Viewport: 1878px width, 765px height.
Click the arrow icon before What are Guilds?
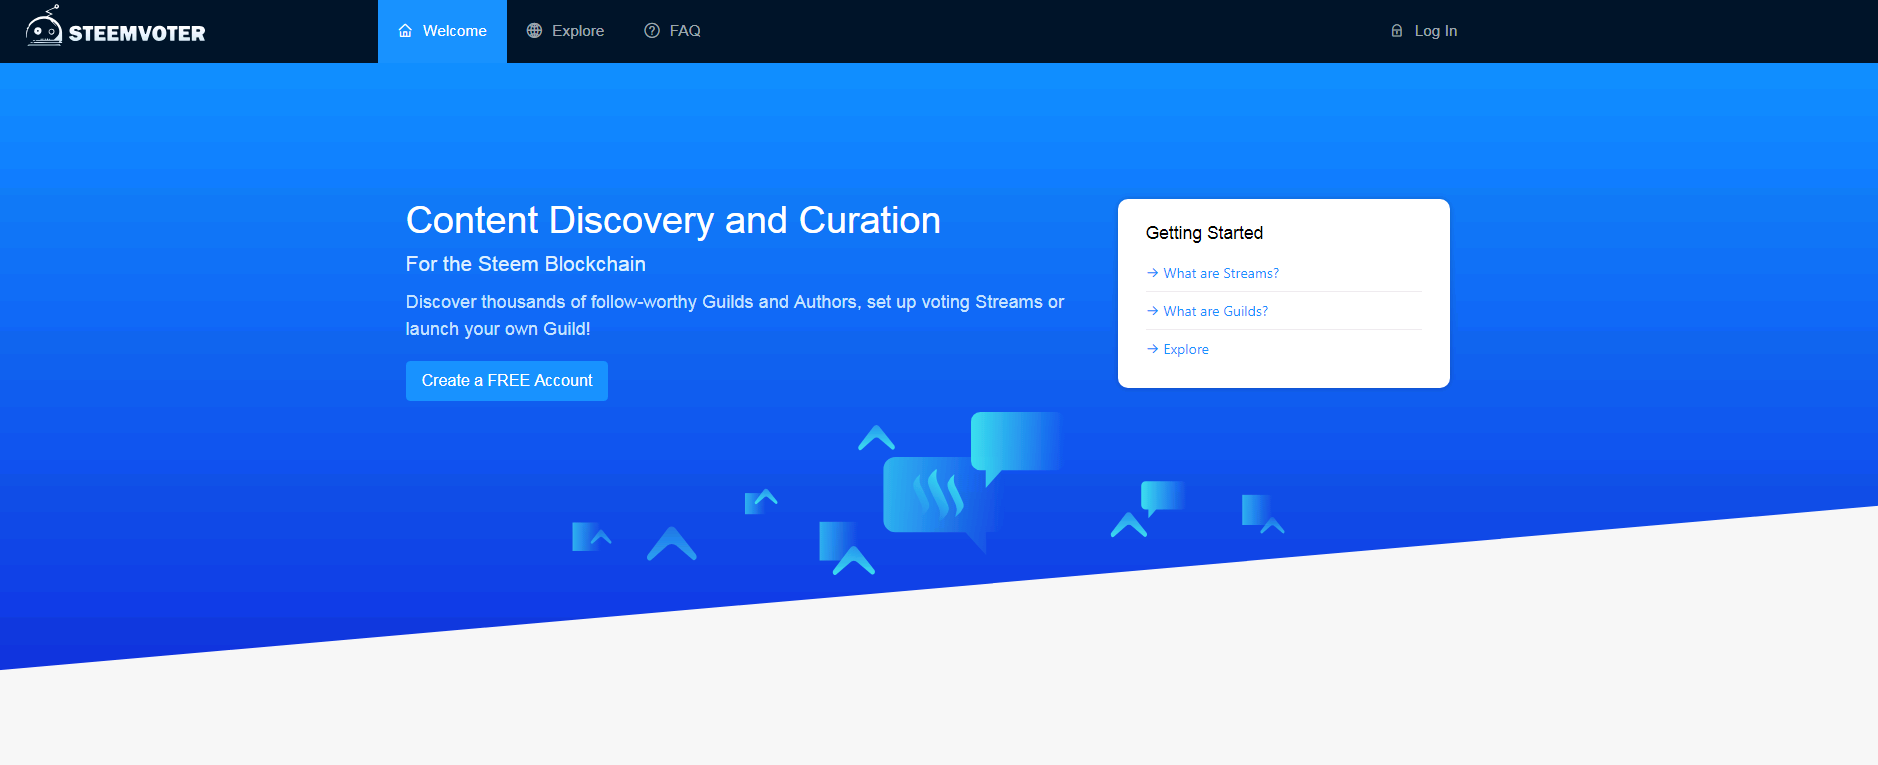click(1153, 311)
